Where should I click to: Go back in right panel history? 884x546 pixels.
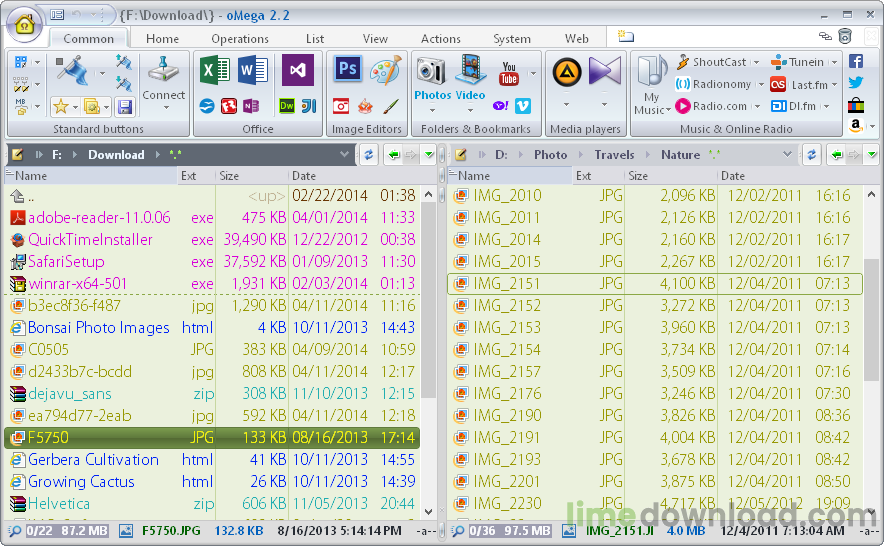tap(837, 155)
